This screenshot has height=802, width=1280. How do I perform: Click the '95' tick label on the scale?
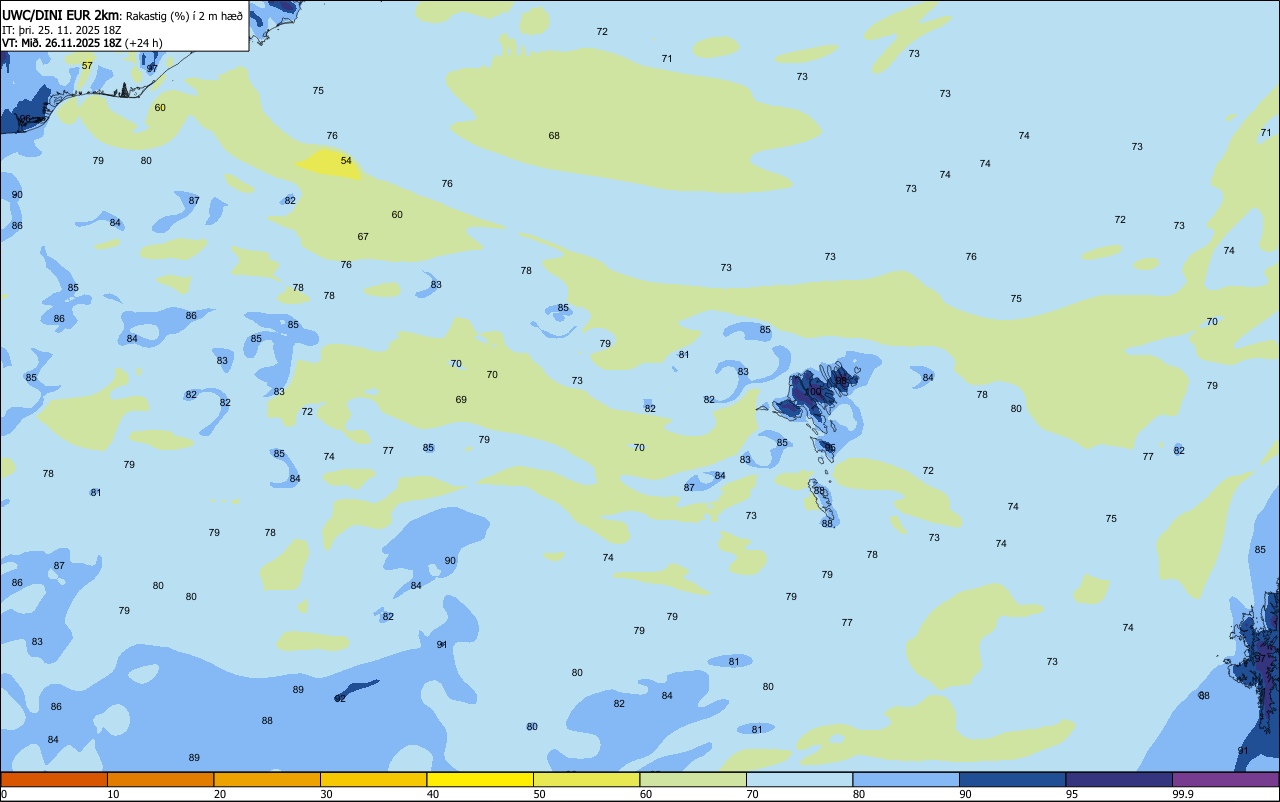pos(1072,794)
